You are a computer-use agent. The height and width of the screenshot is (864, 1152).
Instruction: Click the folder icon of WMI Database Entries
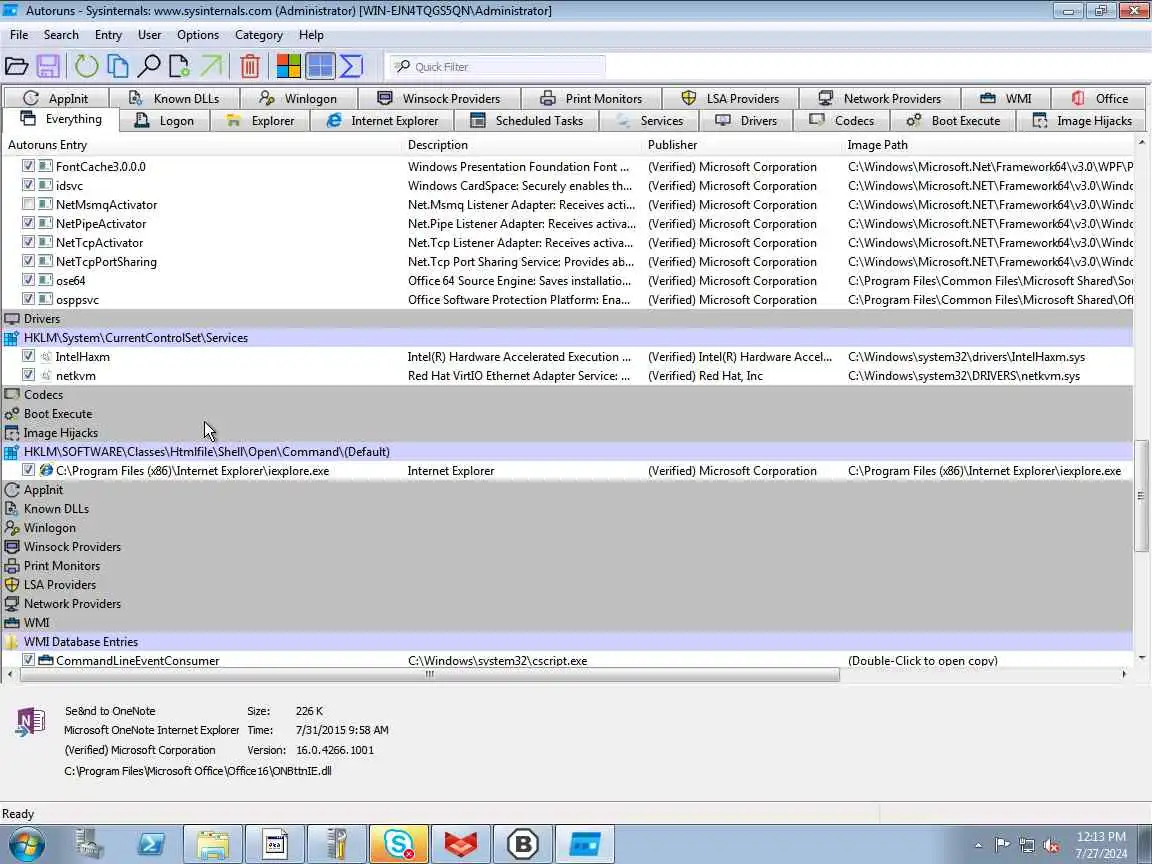(x=11, y=641)
